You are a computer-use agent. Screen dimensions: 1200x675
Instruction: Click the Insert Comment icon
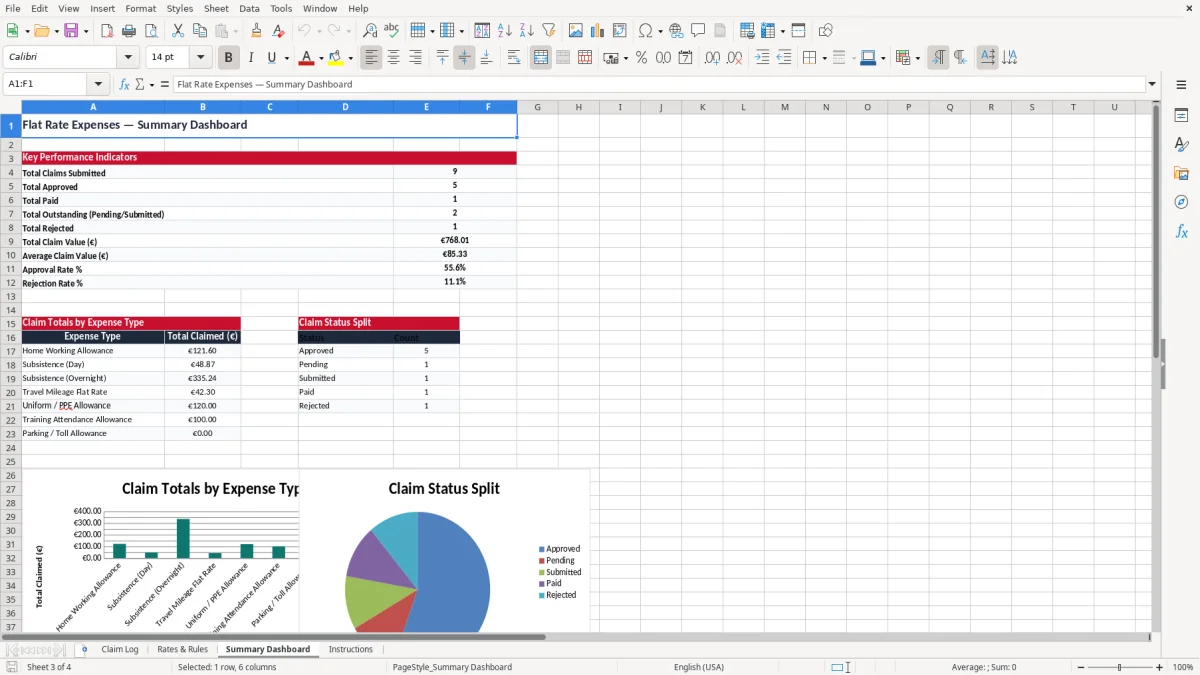(x=698, y=31)
